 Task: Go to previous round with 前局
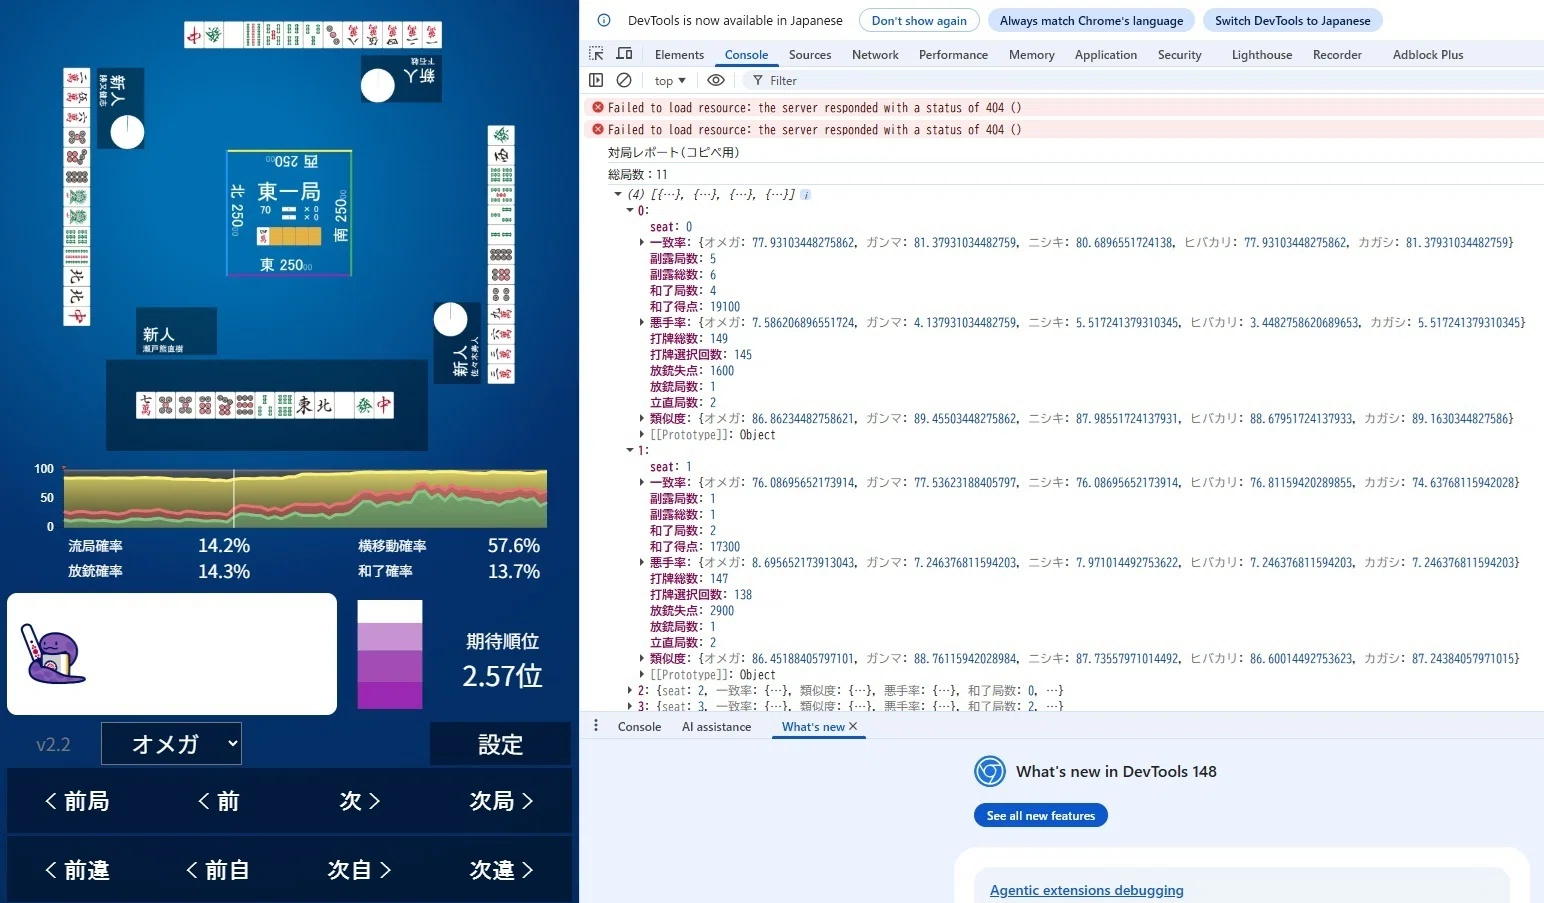78,801
